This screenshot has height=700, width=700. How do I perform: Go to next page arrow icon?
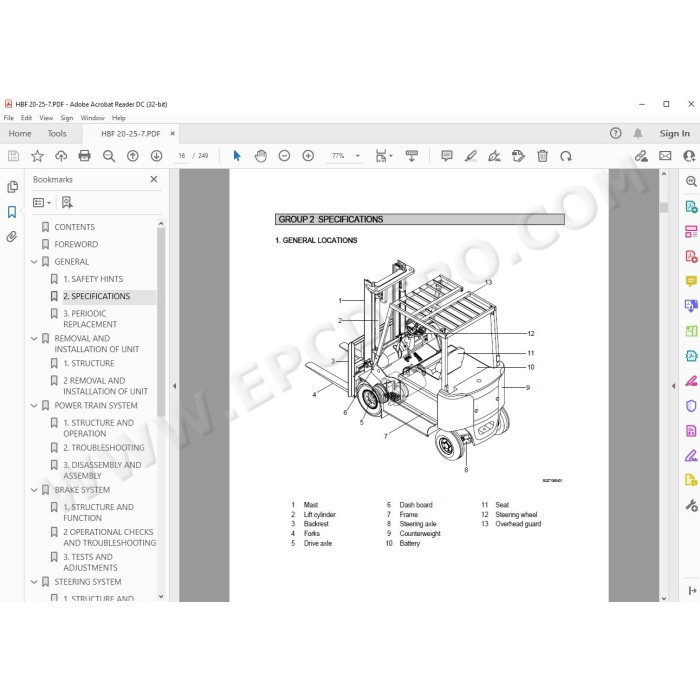(156, 156)
